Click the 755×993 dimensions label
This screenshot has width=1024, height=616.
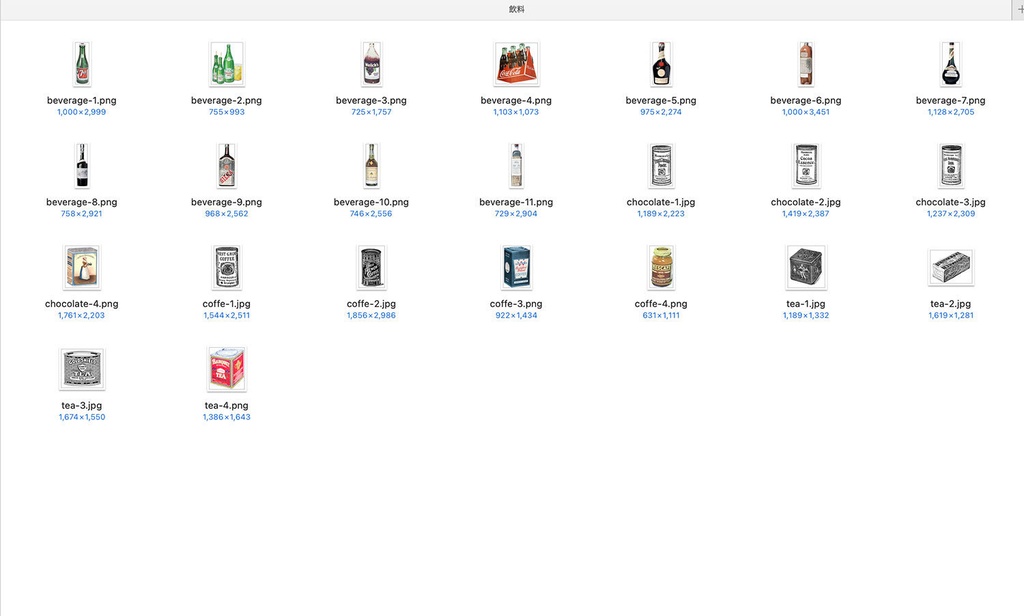227,112
